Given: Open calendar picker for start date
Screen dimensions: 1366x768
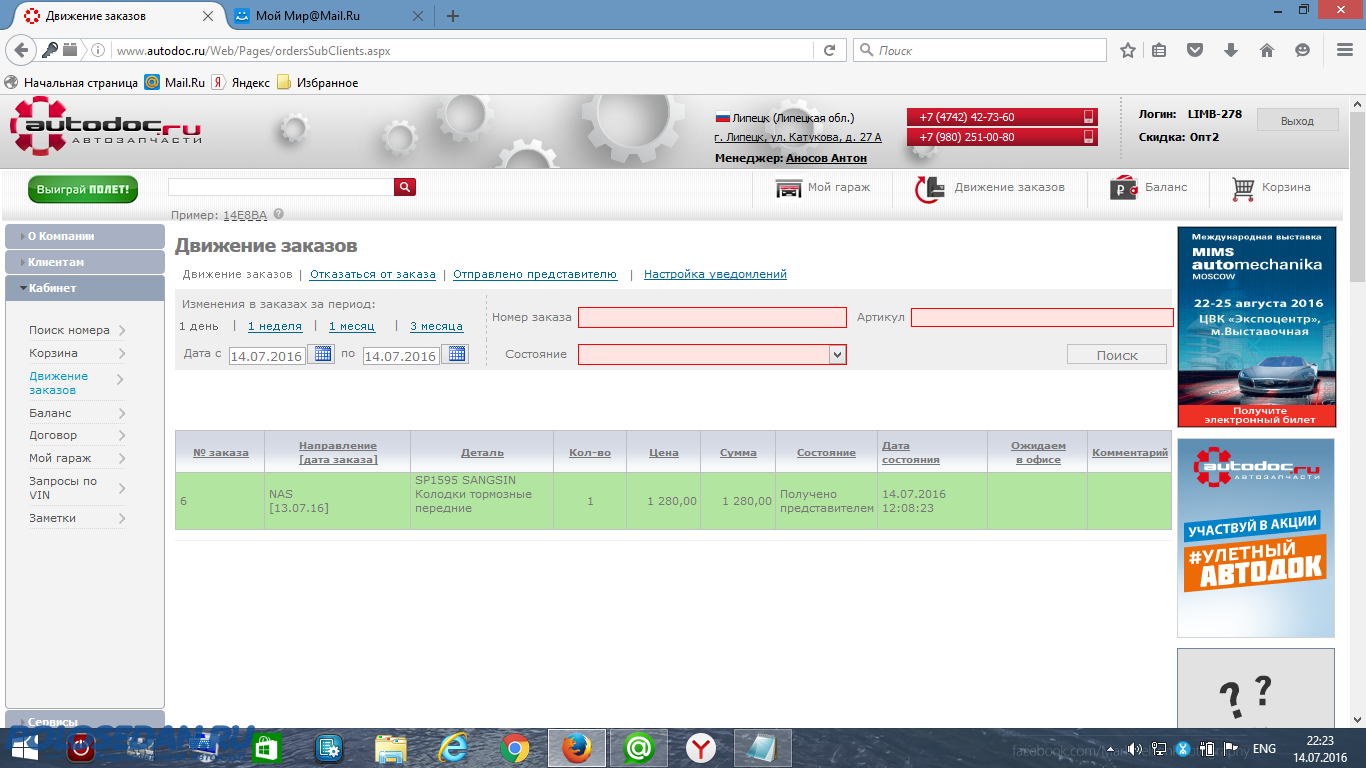Looking at the screenshot, I should tap(321, 354).
